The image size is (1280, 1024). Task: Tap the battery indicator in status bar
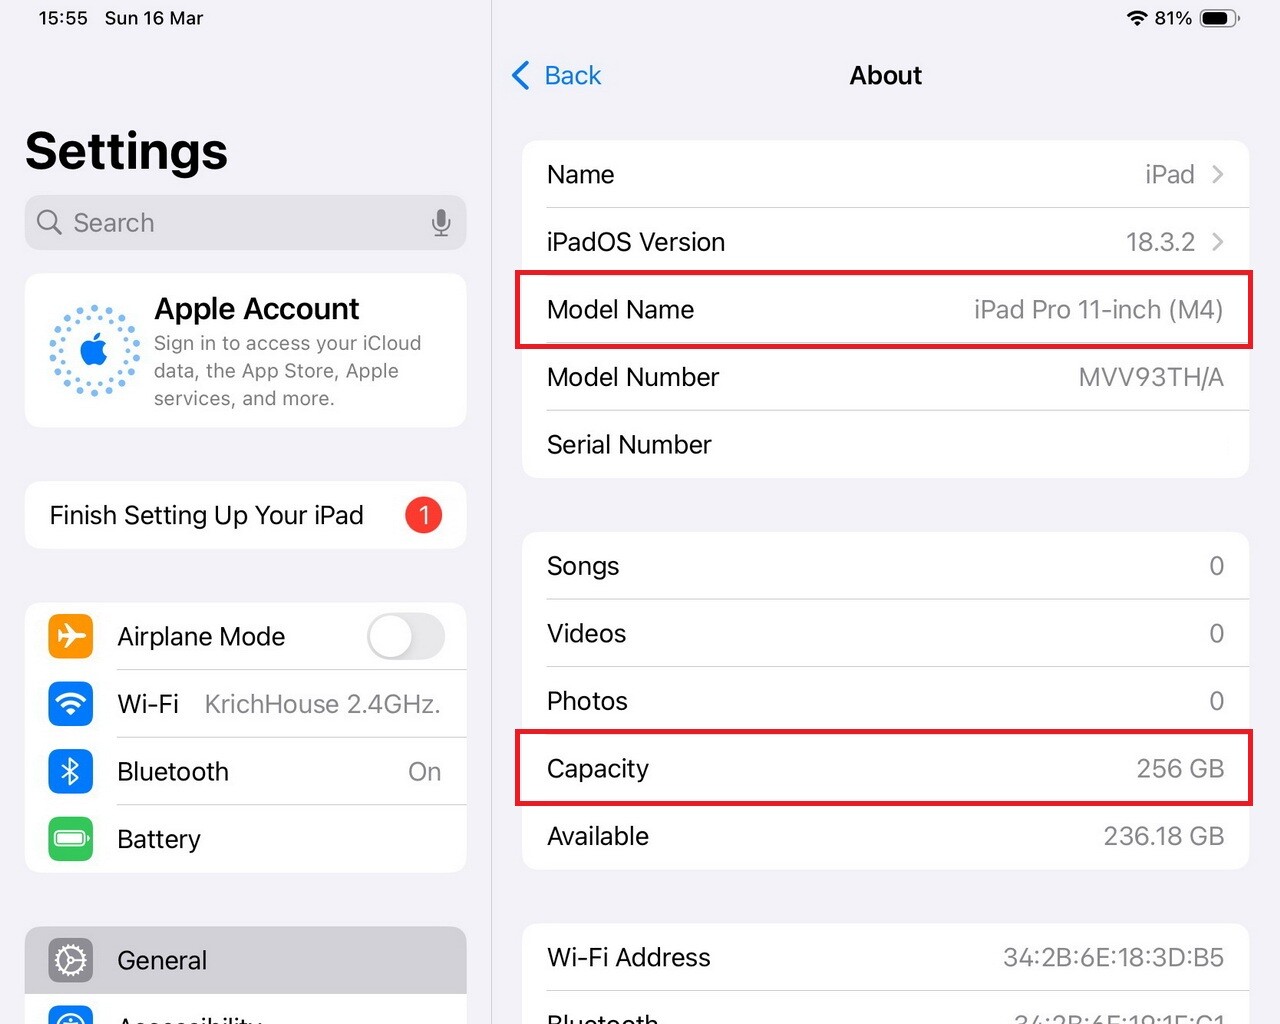[1219, 18]
